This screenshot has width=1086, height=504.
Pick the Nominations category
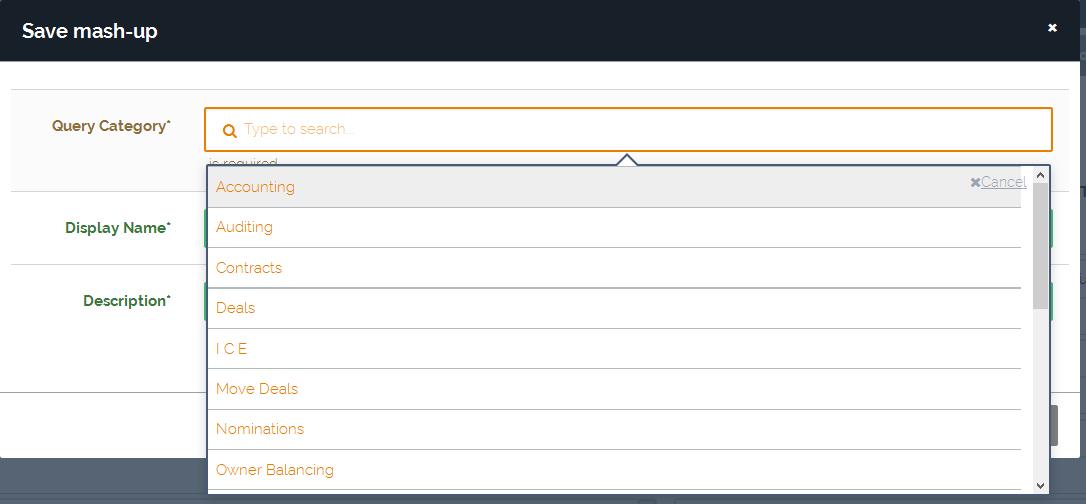260,429
